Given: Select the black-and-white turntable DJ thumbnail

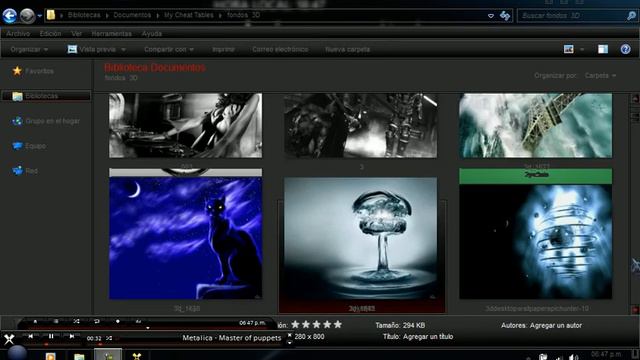Looking at the screenshot, I should [186, 125].
